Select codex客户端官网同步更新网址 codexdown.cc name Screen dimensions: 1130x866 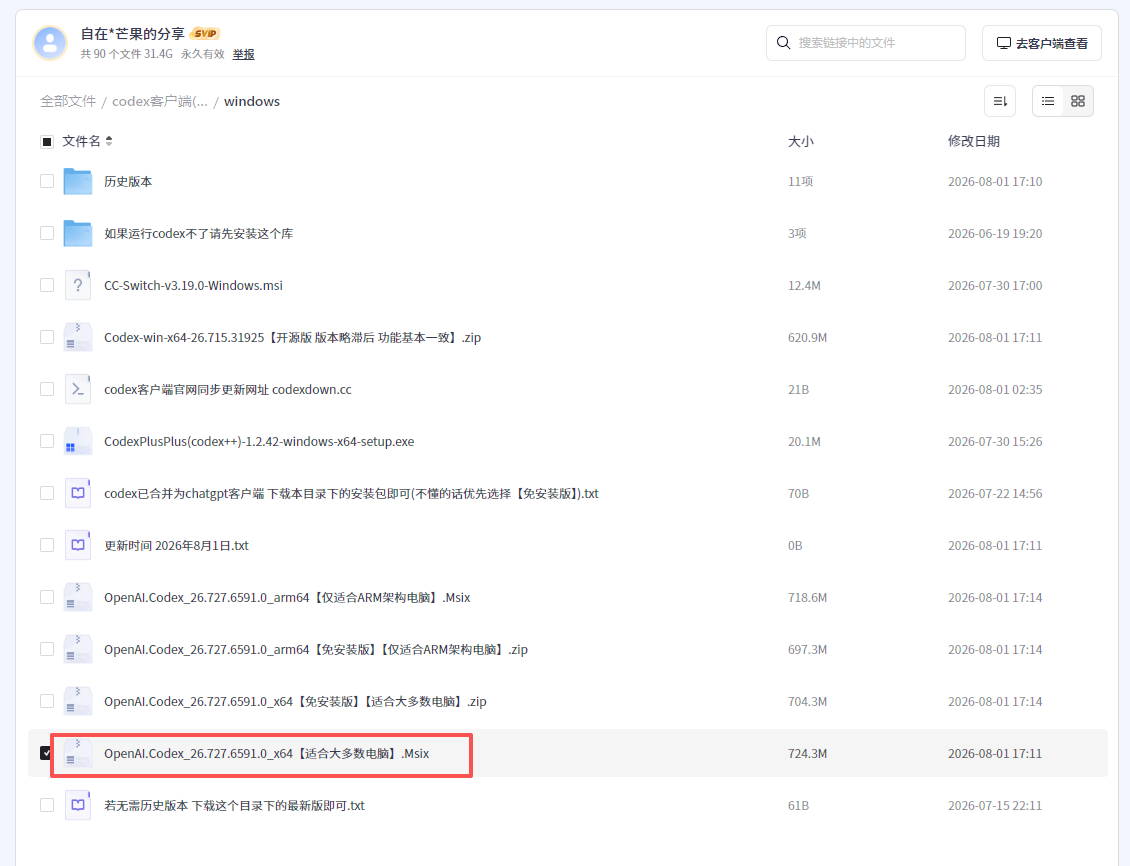228,390
